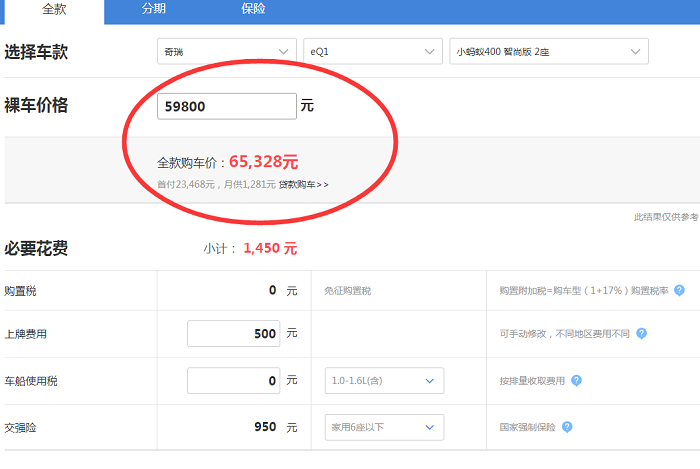Open the 分期 tab

coord(154,8)
